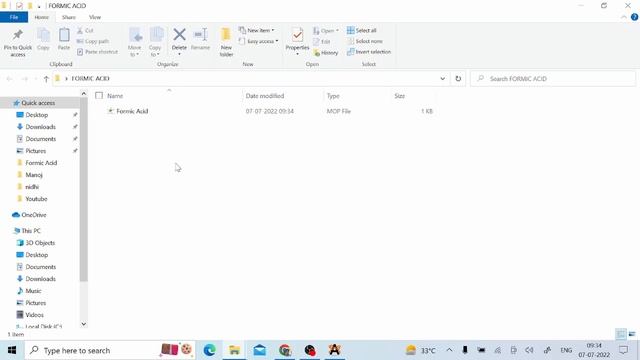640x360 pixels.
Task: Open the Videos folder under This PC
Action: 34,315
